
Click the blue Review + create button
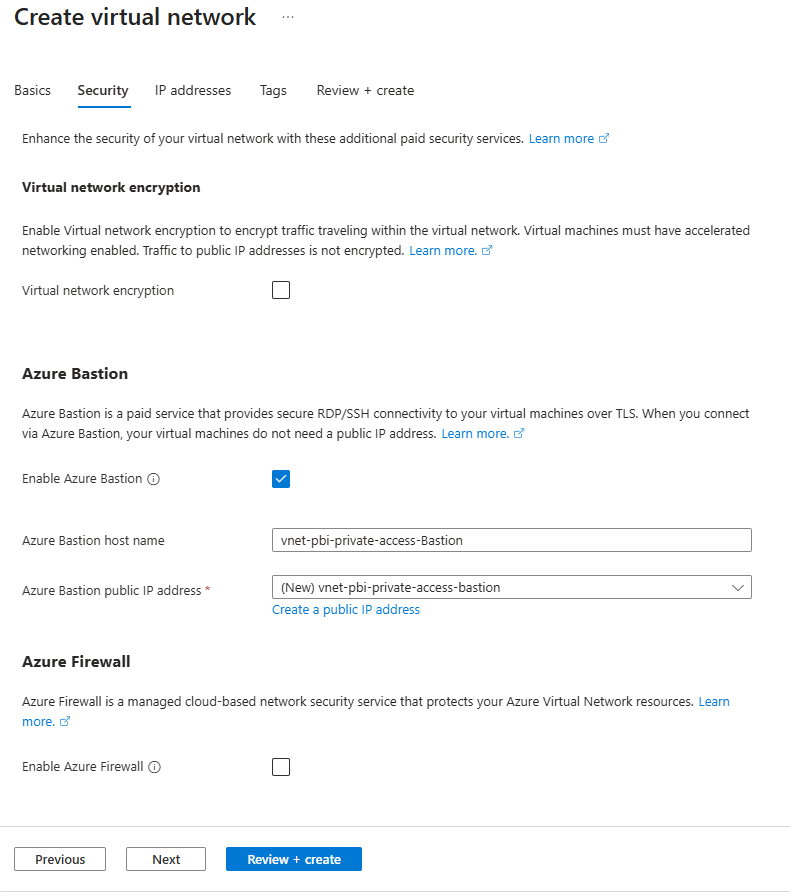294,859
